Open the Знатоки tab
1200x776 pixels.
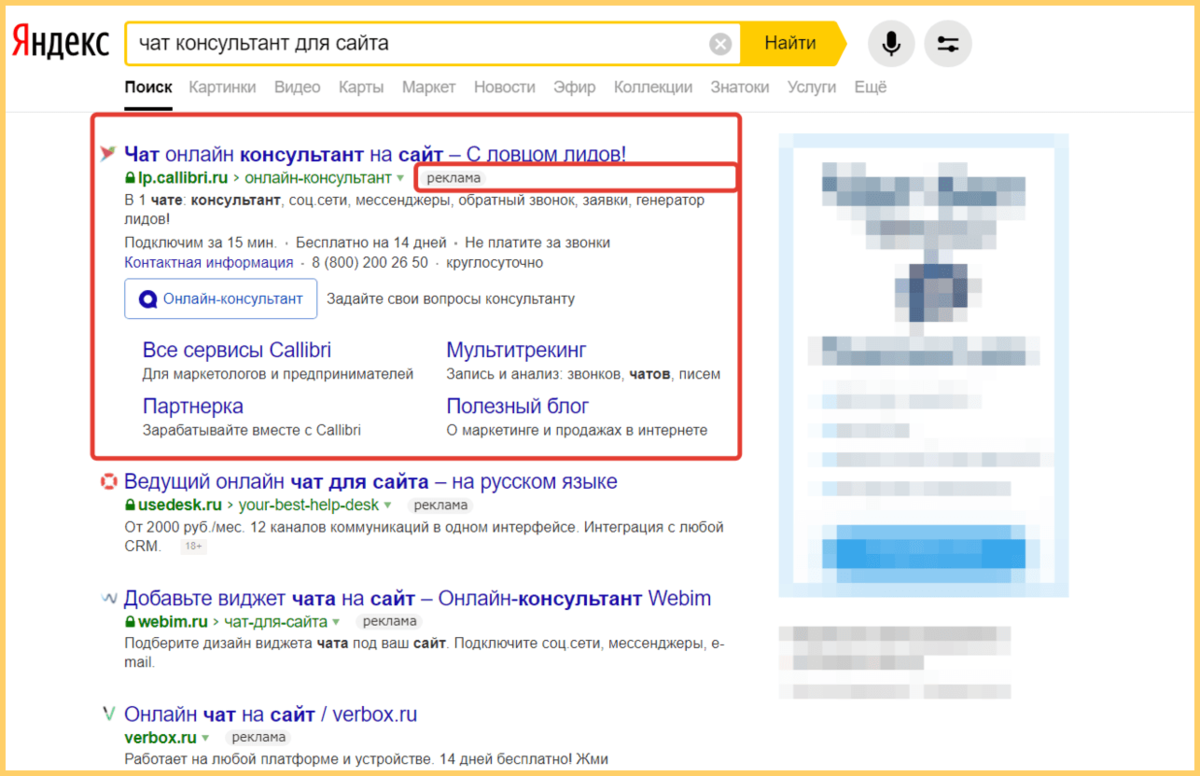click(740, 87)
